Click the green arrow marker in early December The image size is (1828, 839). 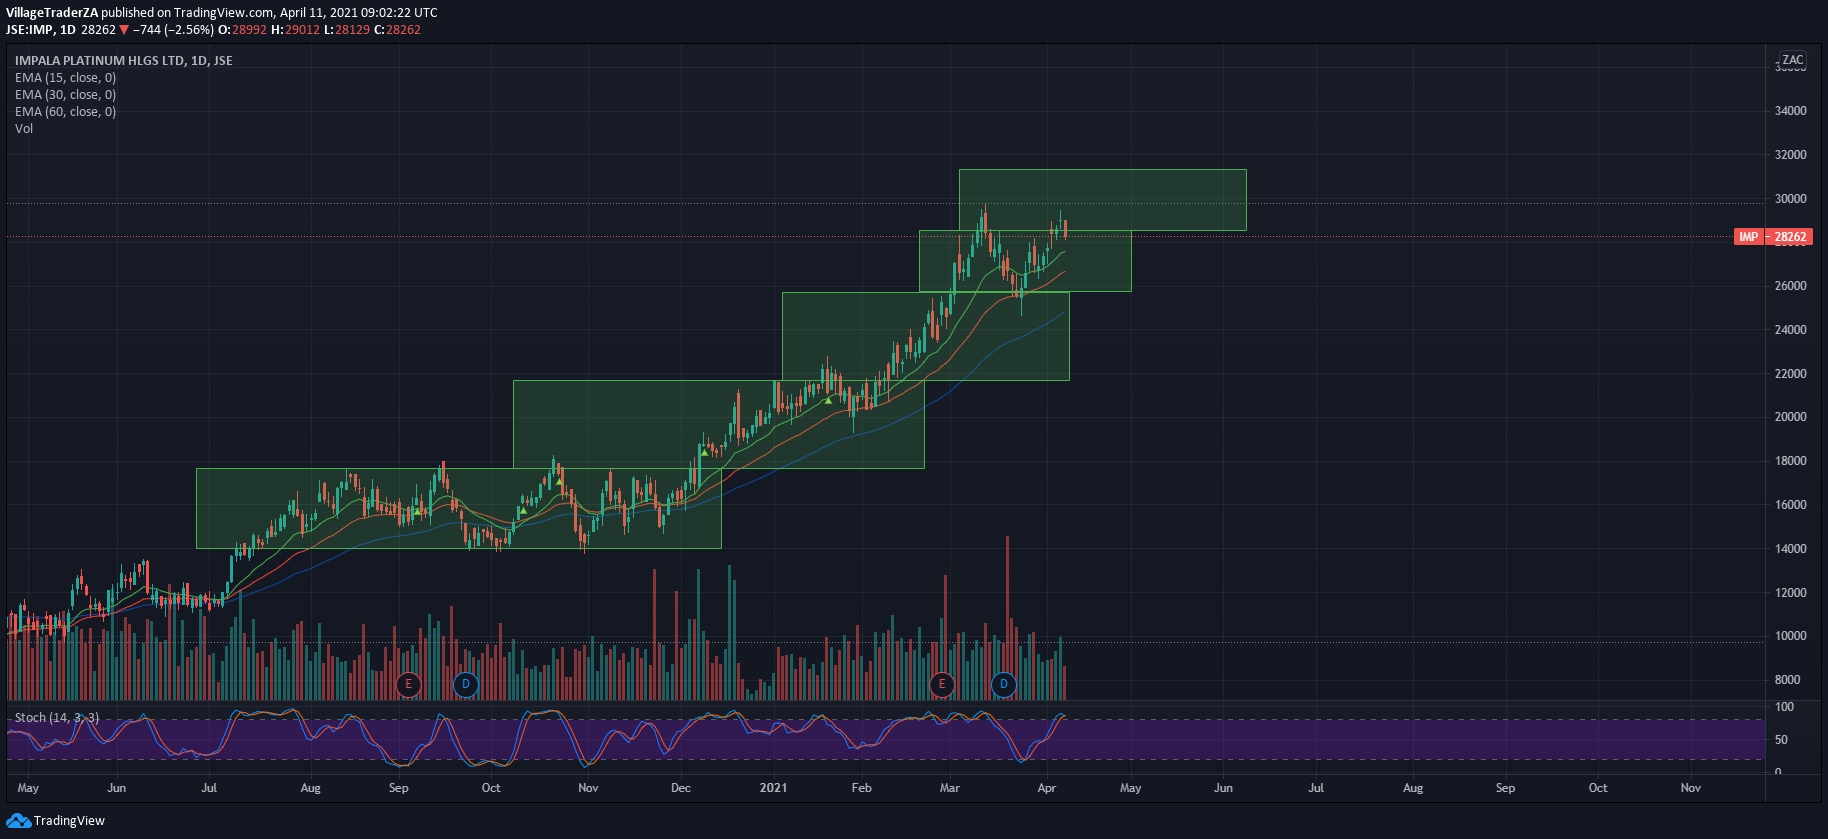click(x=705, y=453)
